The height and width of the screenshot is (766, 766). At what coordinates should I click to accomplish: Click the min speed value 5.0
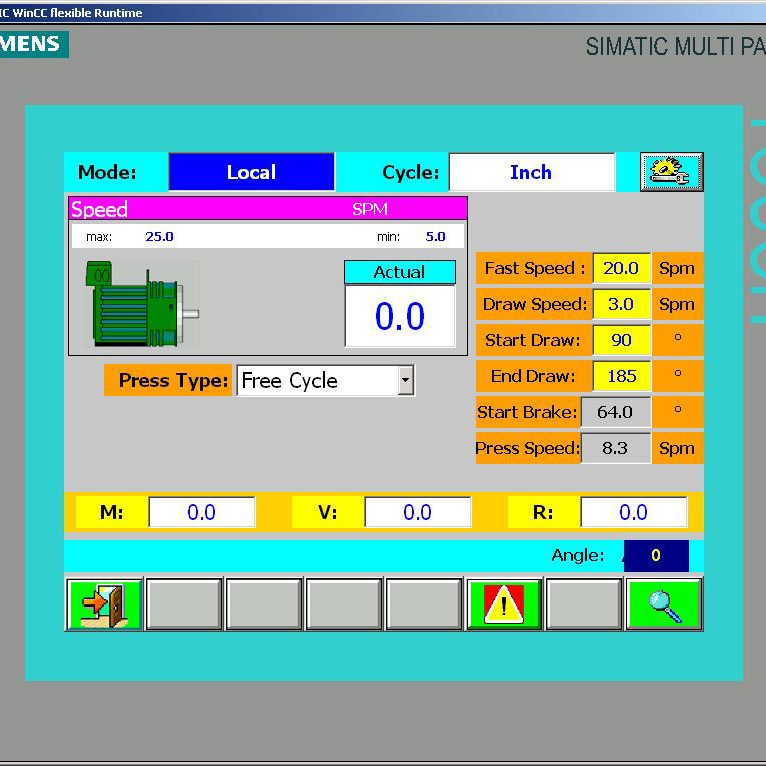pyautogui.click(x=435, y=237)
